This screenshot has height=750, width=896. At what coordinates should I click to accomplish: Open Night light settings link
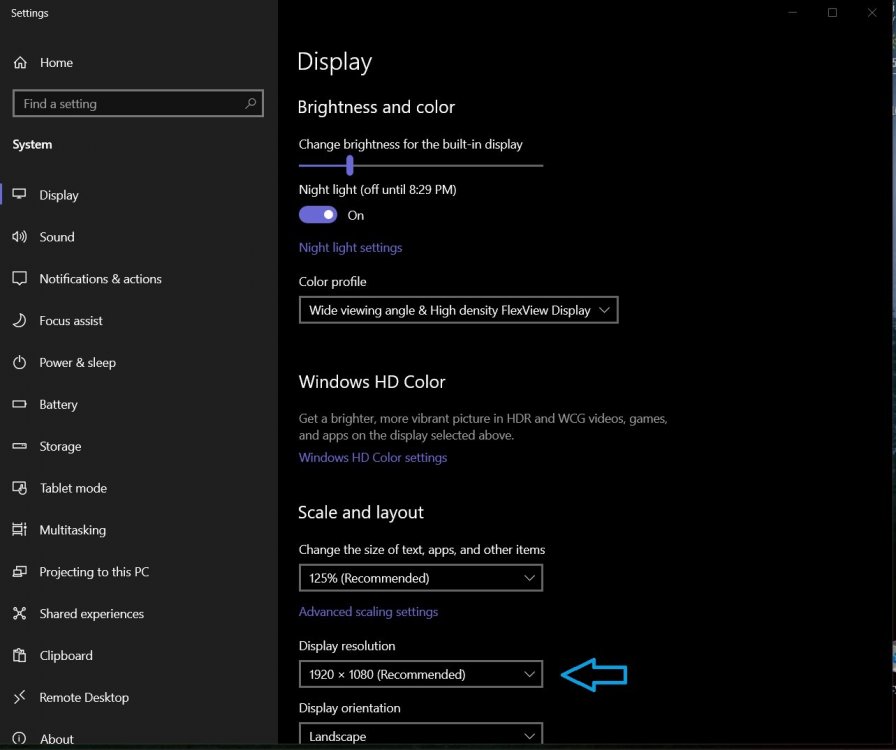pyautogui.click(x=350, y=248)
